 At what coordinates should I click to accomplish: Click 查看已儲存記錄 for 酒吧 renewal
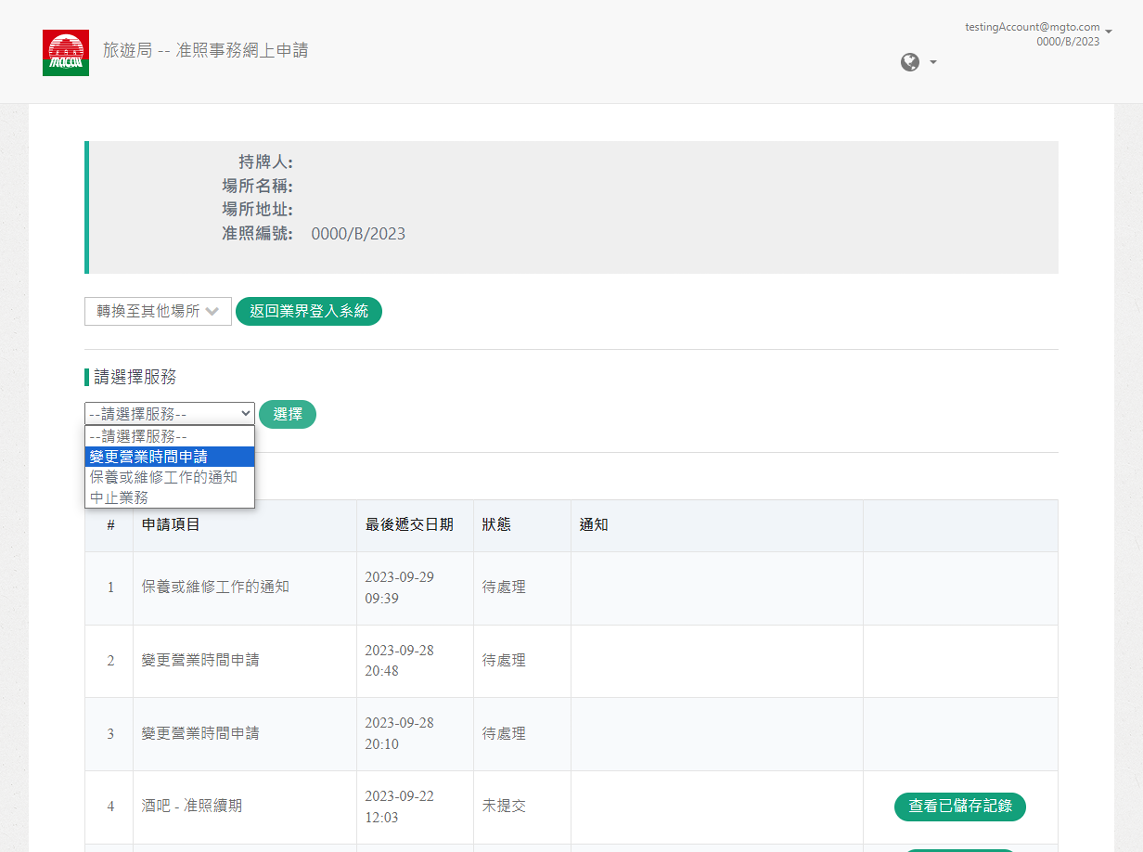[x=959, y=806]
